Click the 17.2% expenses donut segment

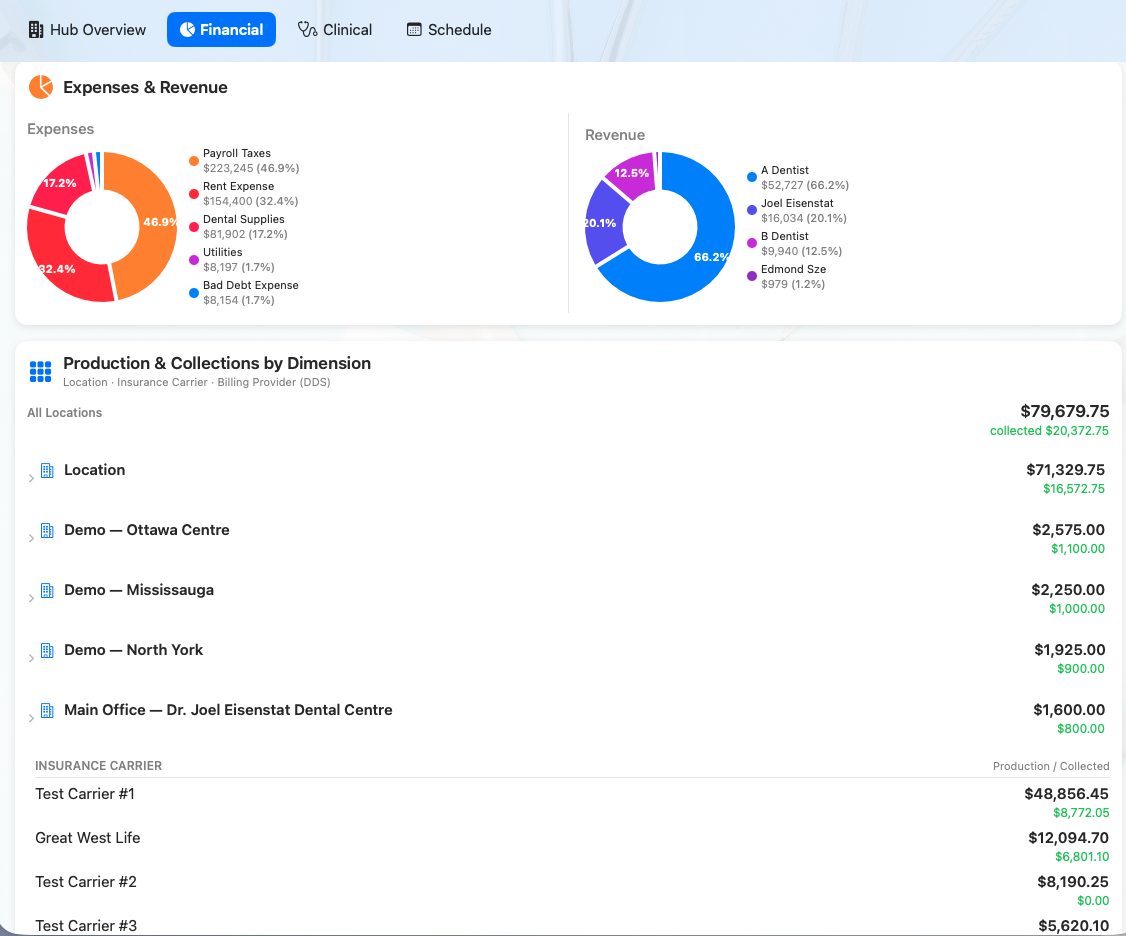61,185
